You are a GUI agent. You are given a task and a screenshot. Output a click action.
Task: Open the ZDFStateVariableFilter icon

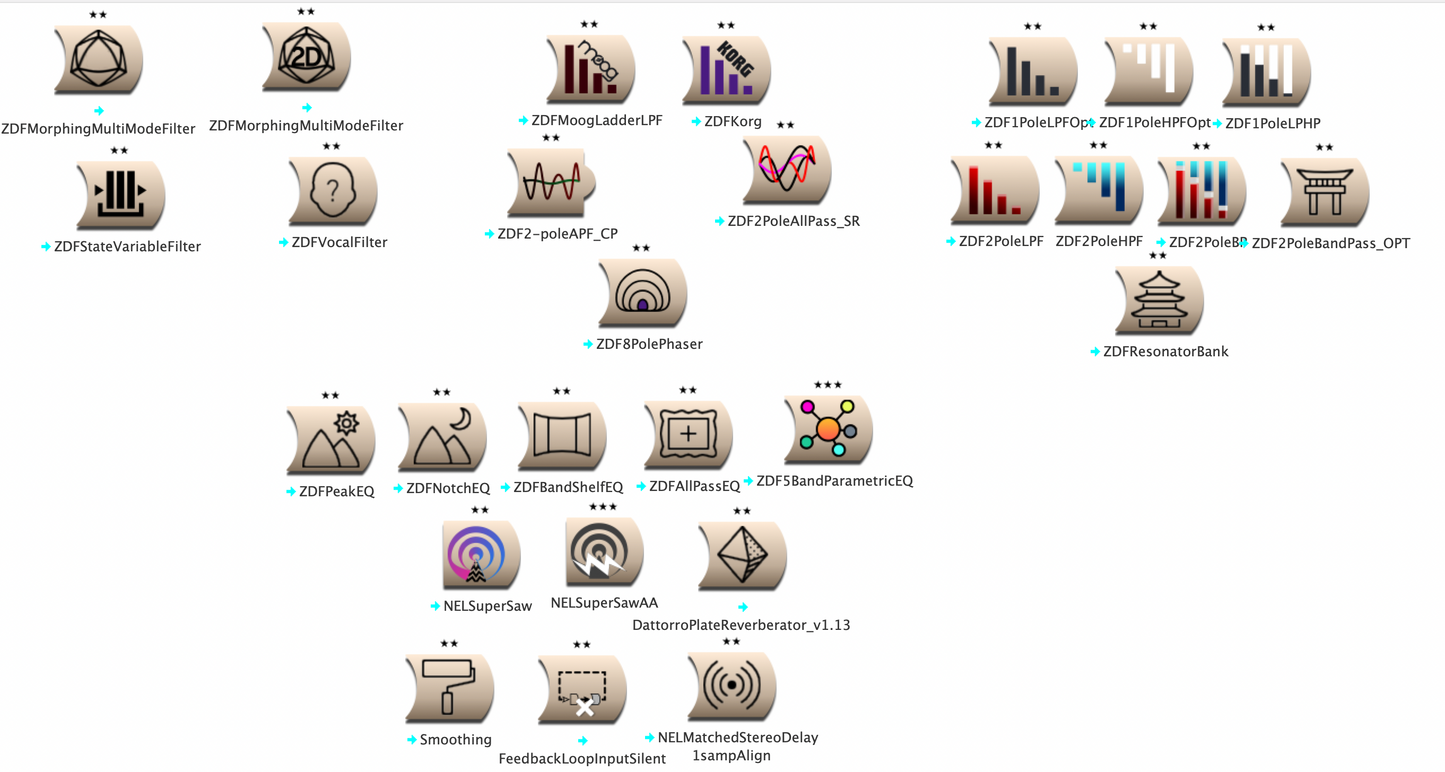click(120, 195)
